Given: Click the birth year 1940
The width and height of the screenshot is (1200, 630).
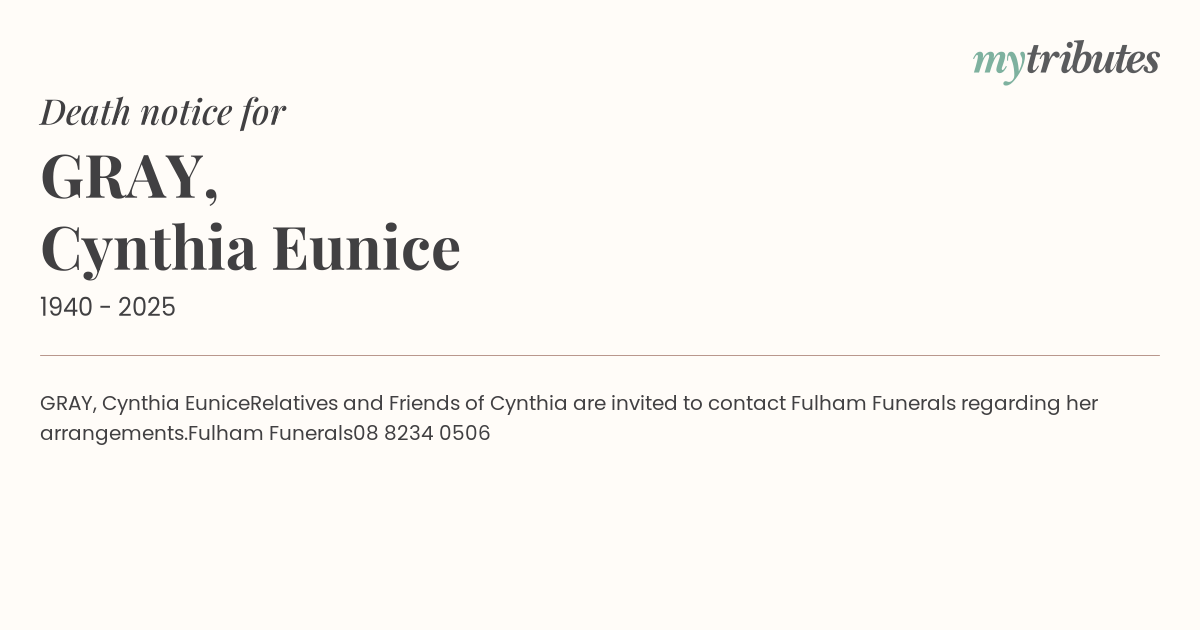Looking at the screenshot, I should click(x=68, y=308).
